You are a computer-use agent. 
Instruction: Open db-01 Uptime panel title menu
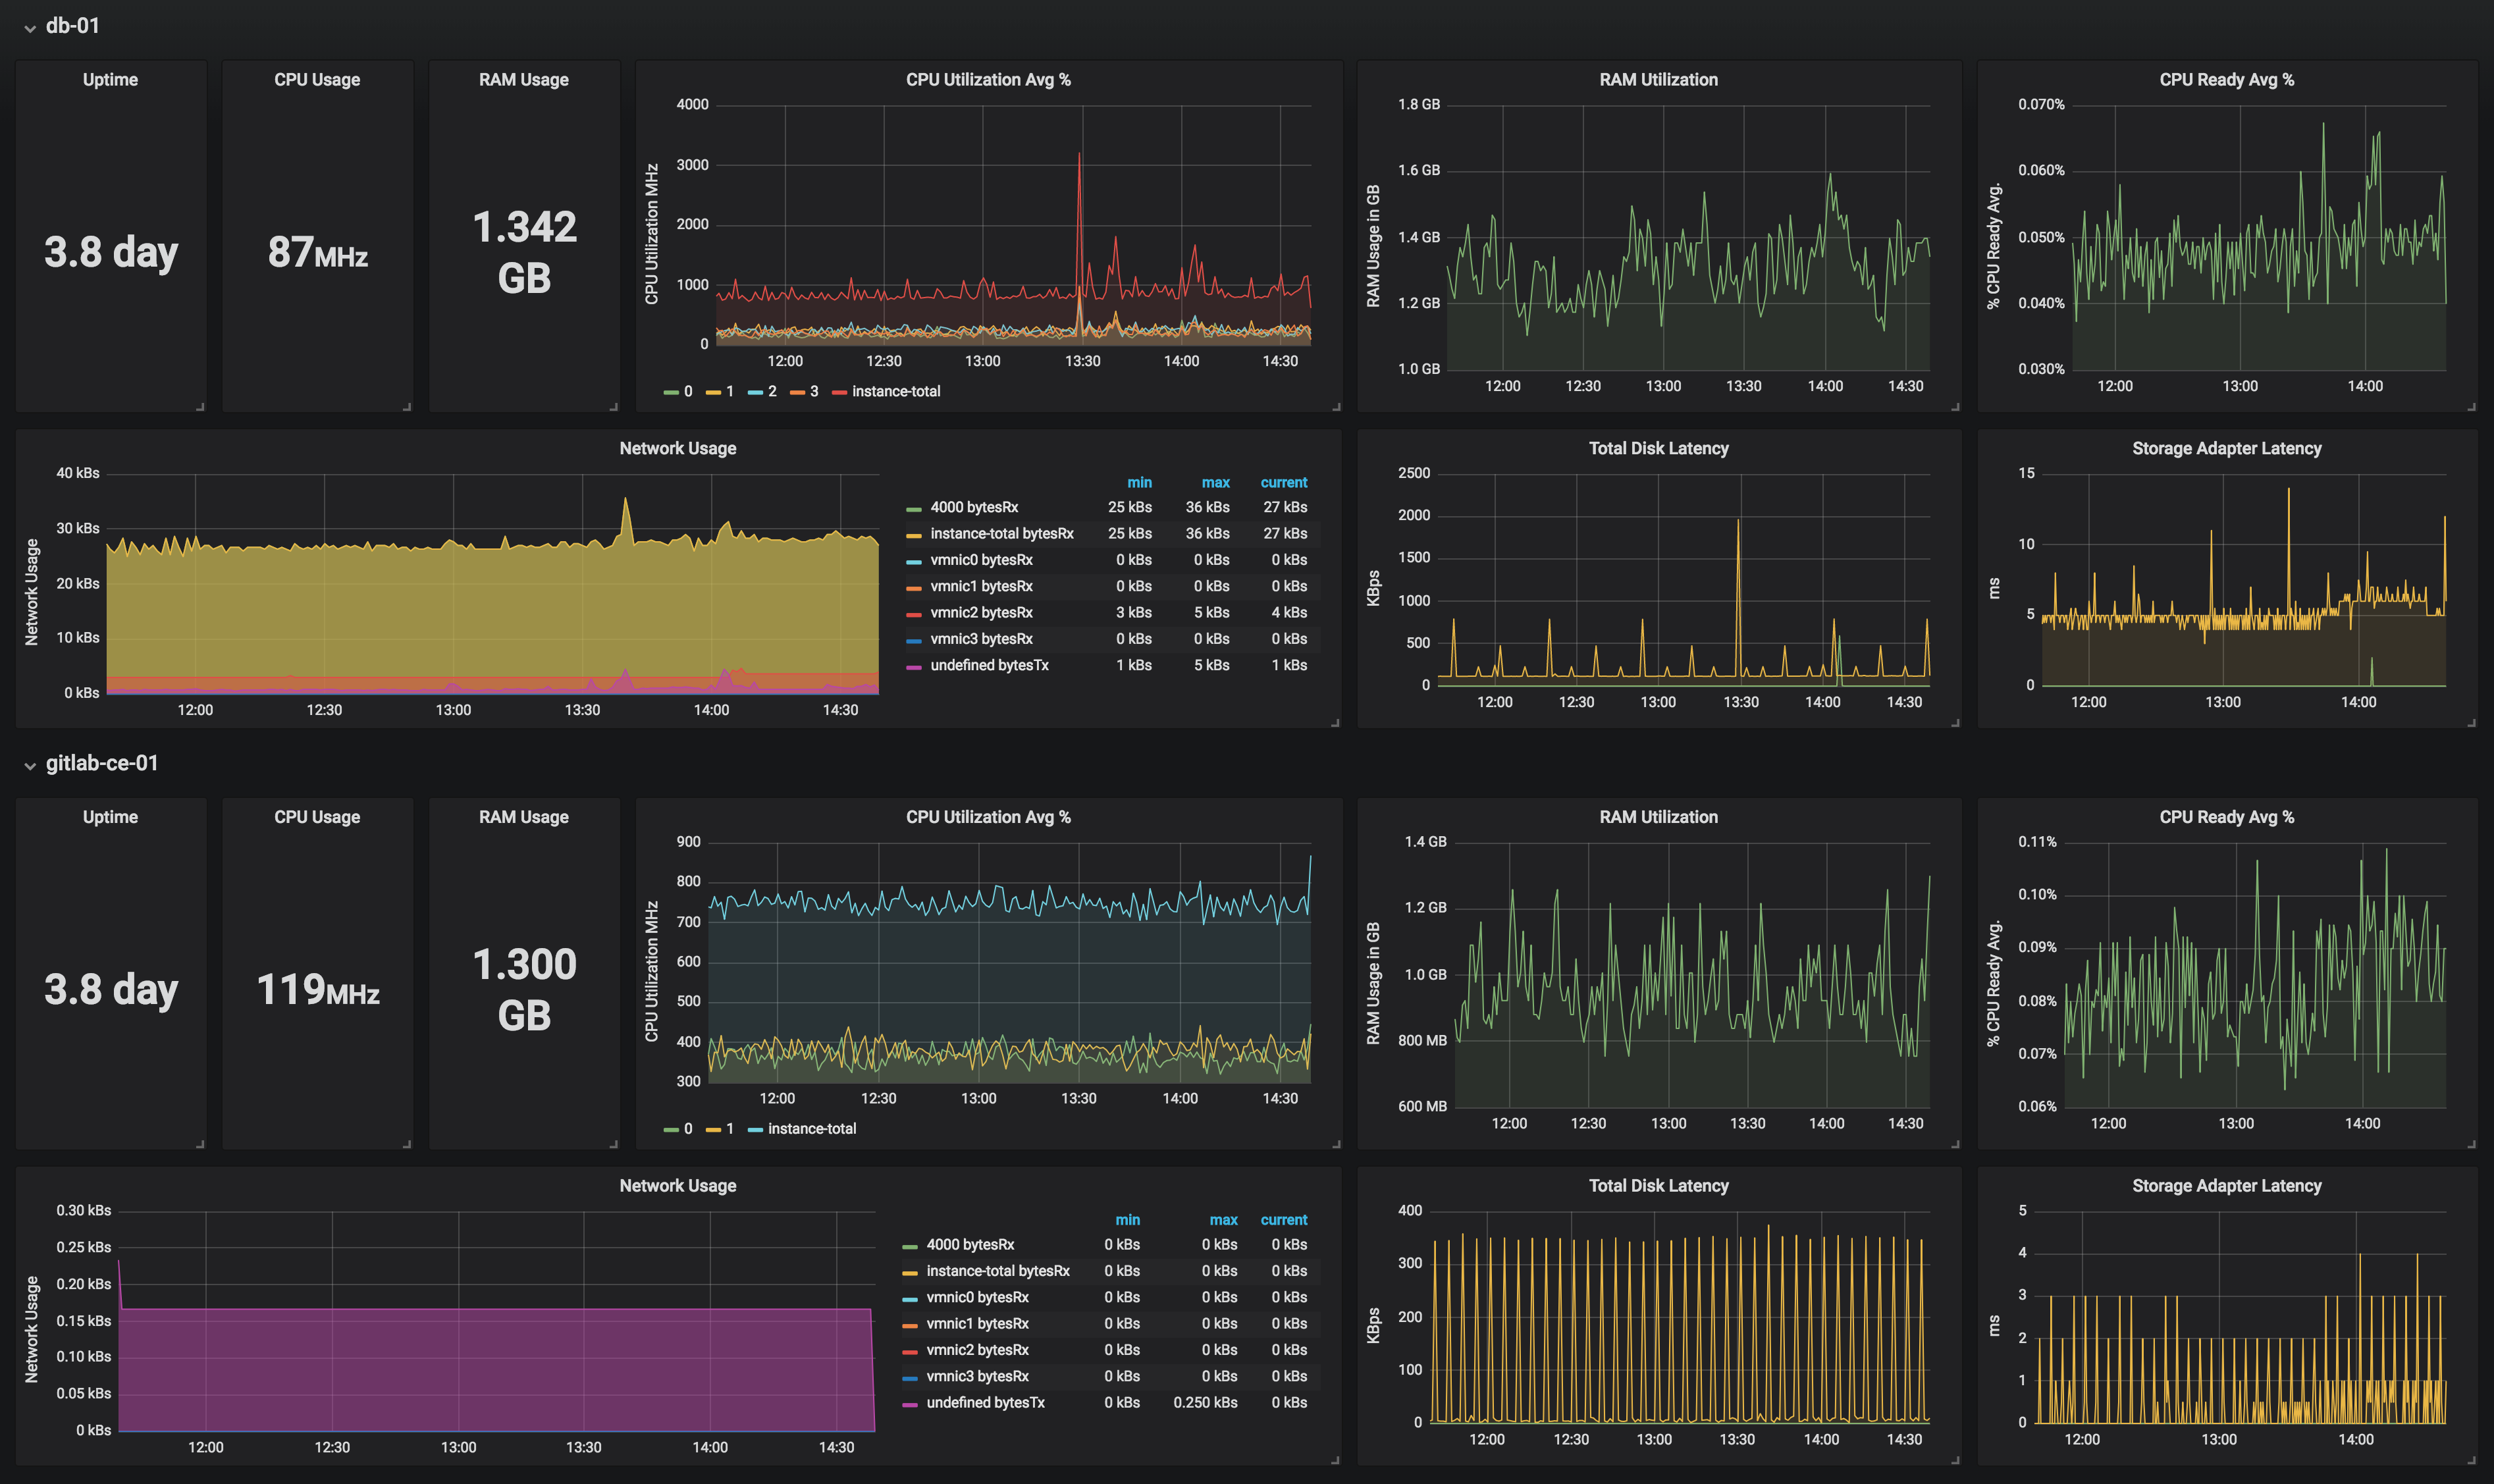(110, 80)
